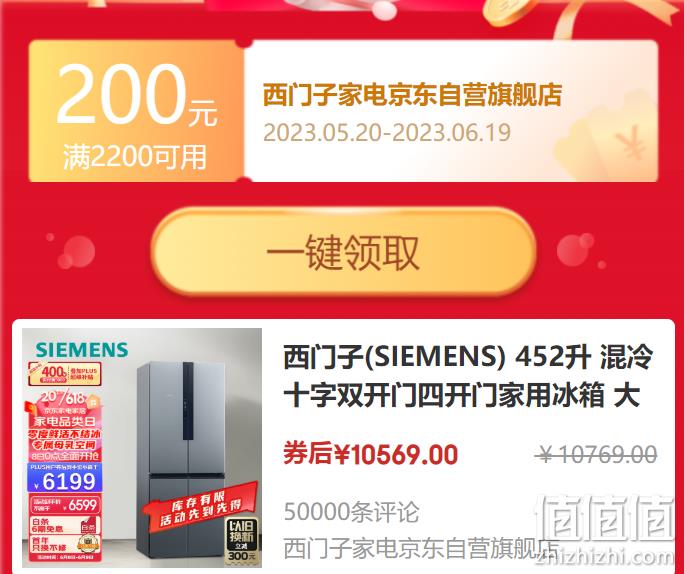This screenshot has width=684, height=574.
Task: Tap the blue 6199 PLUS price tag
Action: pos(65,477)
